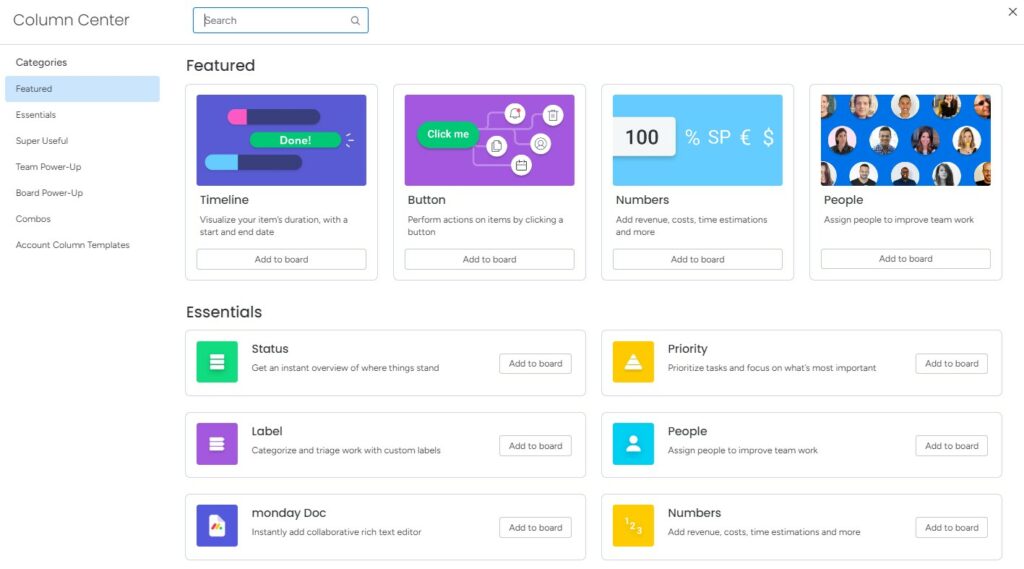Click the monday Doc column icon

217,526
